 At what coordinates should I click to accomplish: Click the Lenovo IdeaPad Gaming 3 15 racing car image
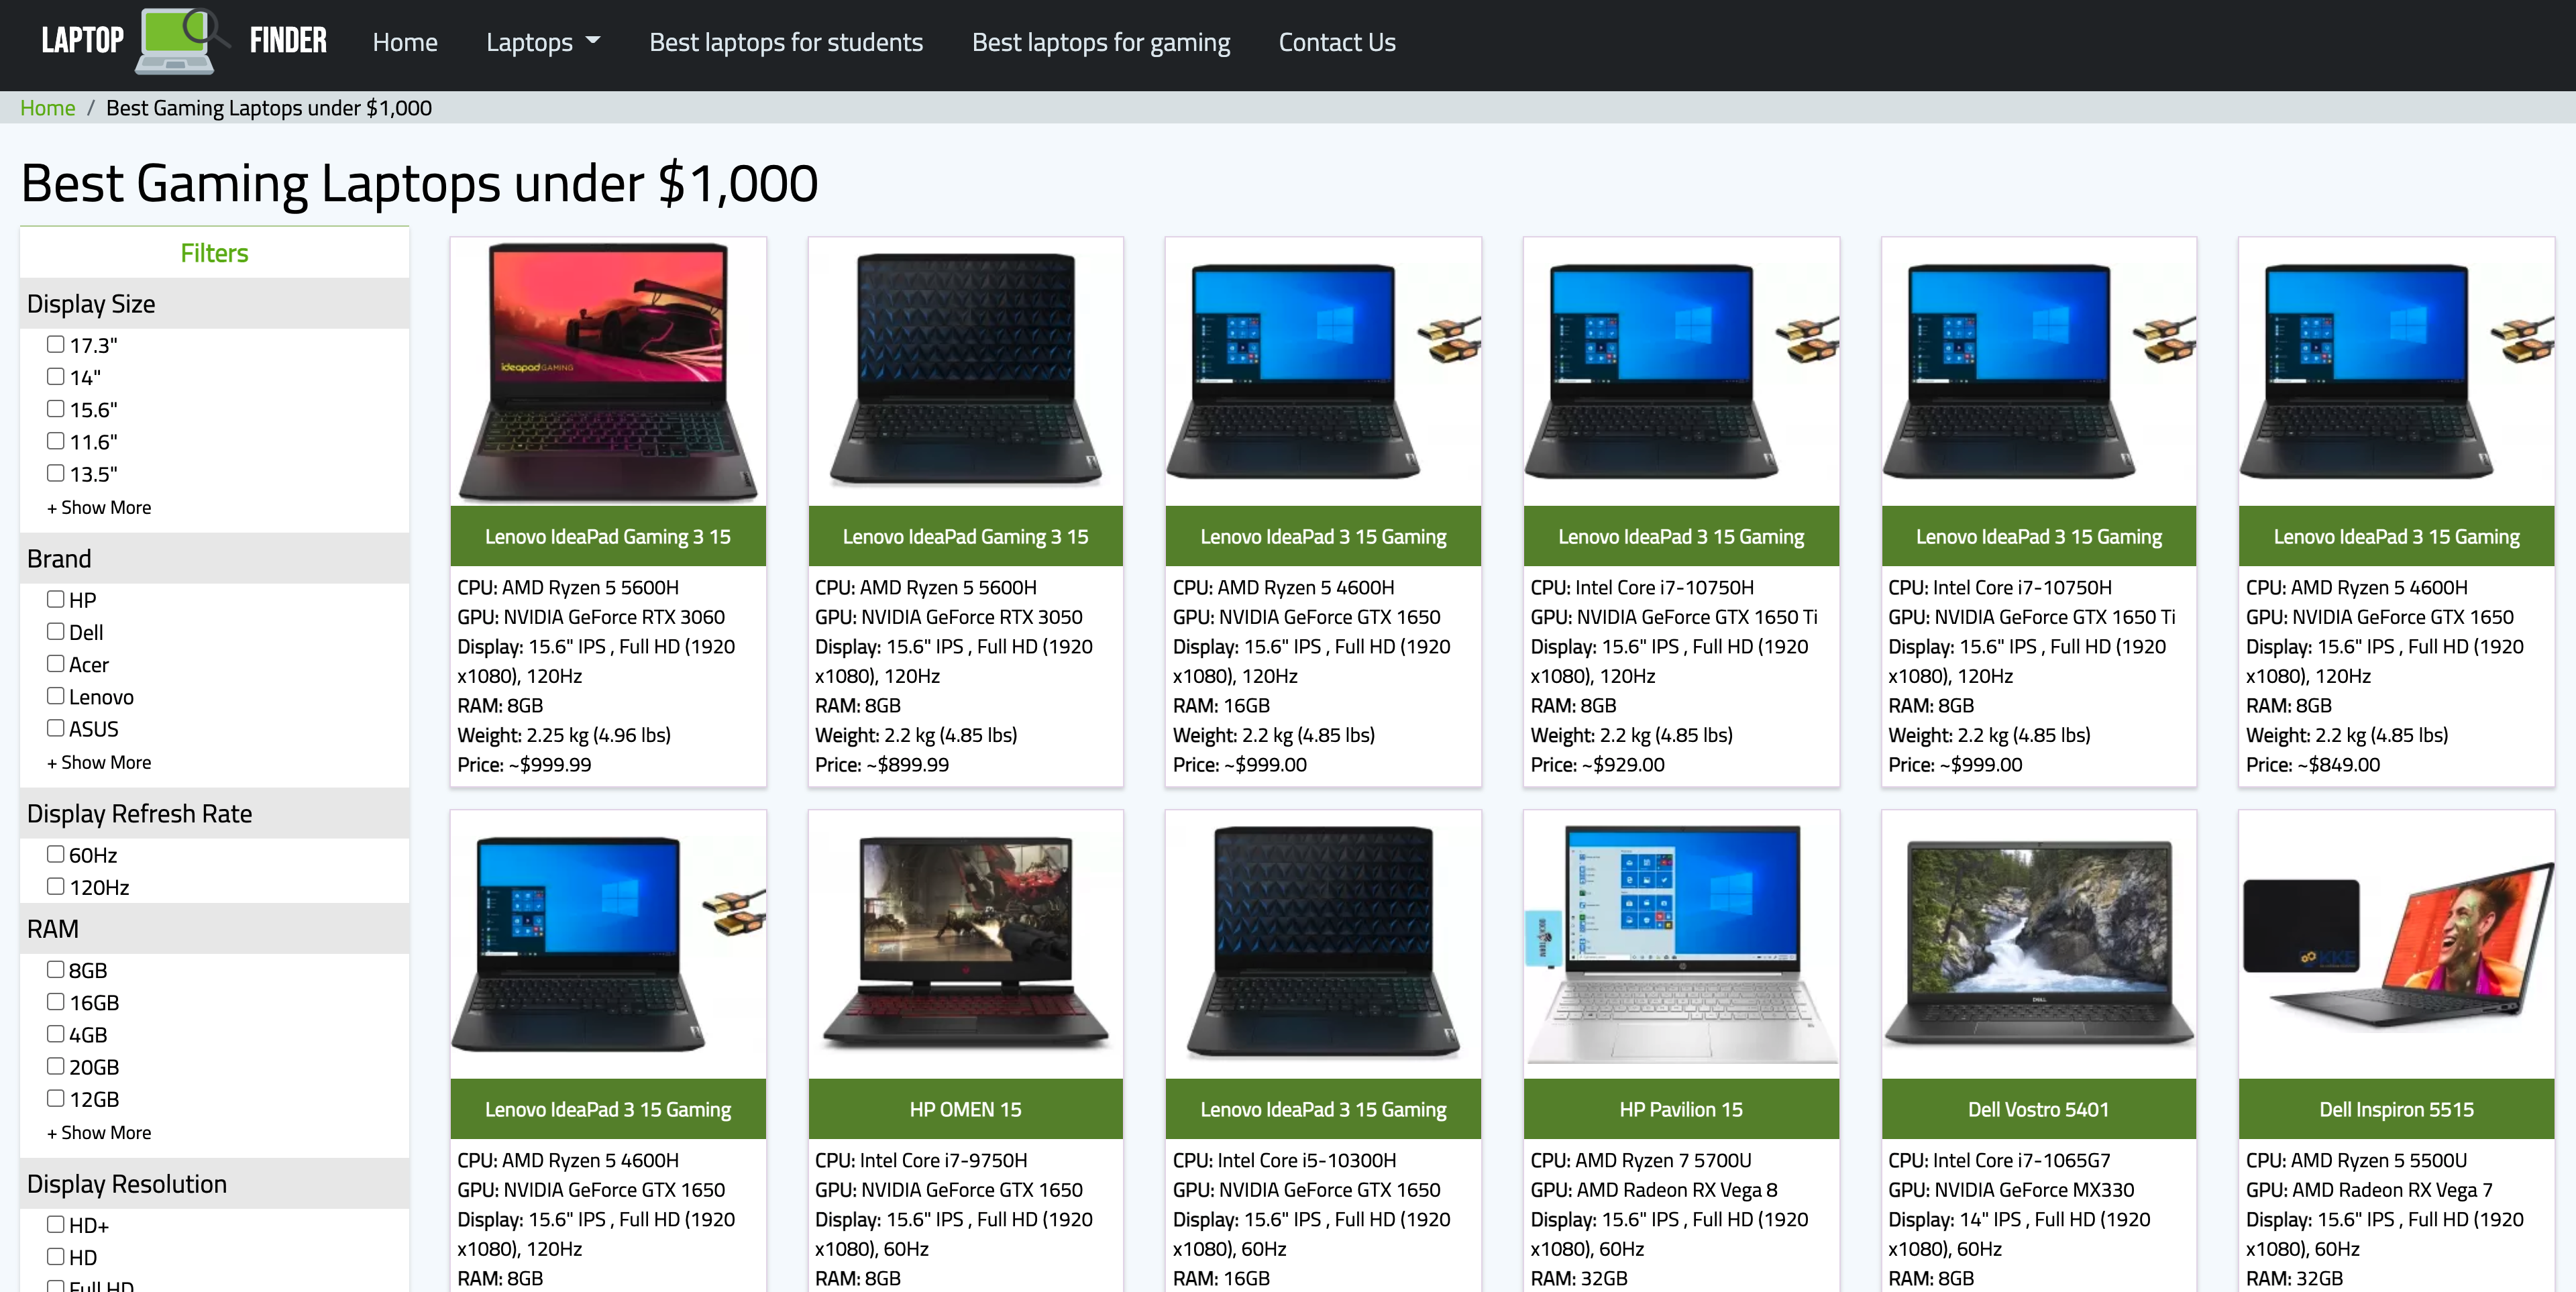[608, 372]
